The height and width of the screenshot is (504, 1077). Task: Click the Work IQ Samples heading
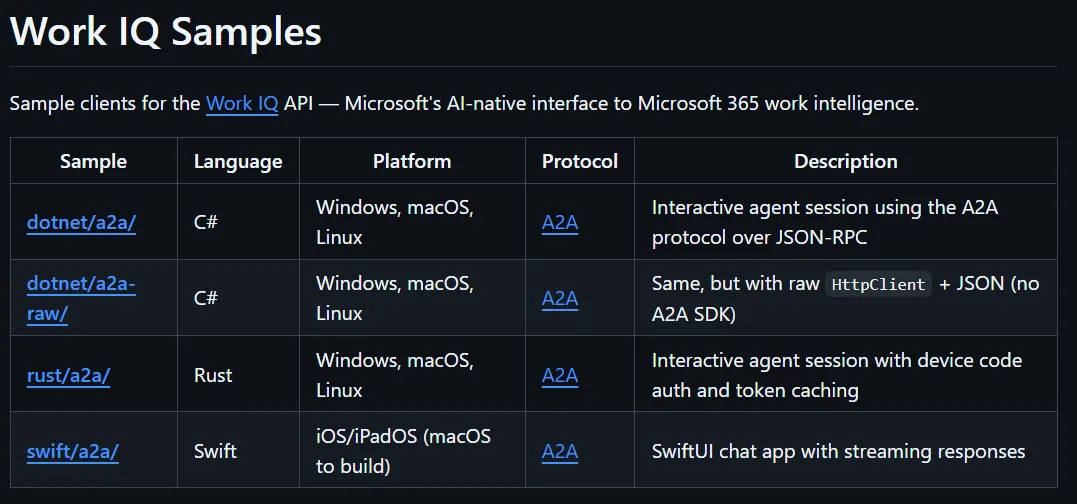pyautogui.click(x=166, y=32)
